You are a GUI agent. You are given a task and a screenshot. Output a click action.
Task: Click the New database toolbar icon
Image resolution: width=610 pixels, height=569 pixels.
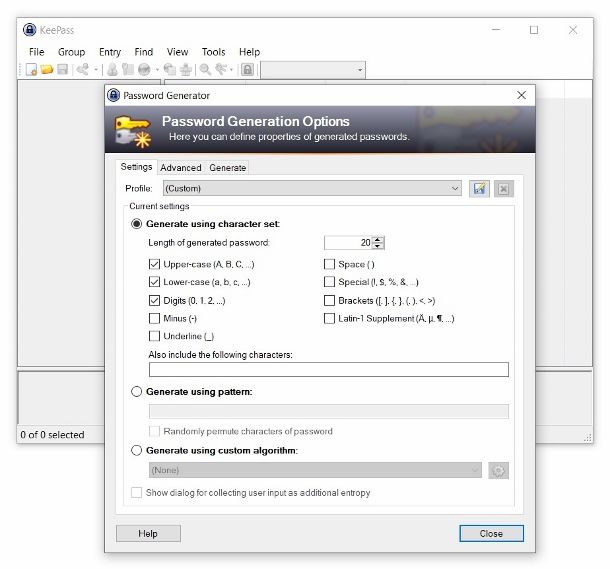[x=31, y=70]
